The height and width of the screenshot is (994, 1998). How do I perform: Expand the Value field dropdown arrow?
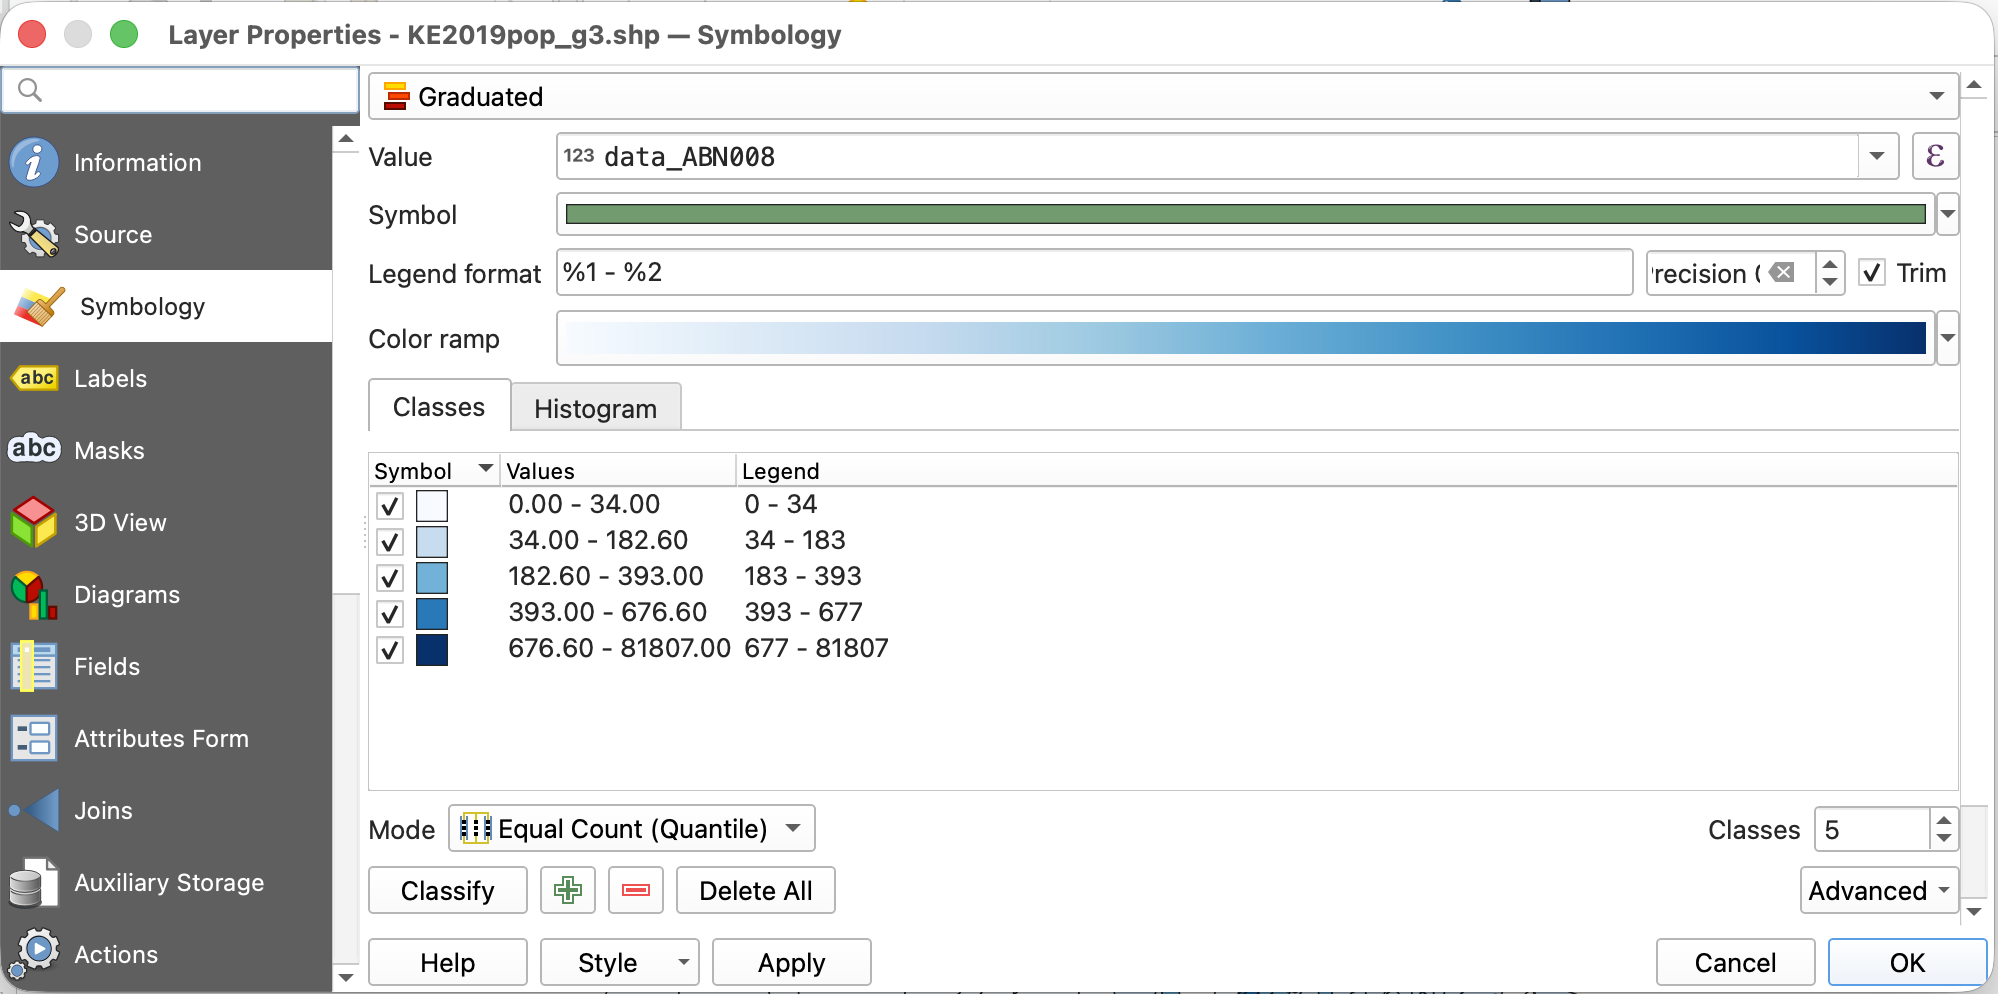tap(1877, 156)
